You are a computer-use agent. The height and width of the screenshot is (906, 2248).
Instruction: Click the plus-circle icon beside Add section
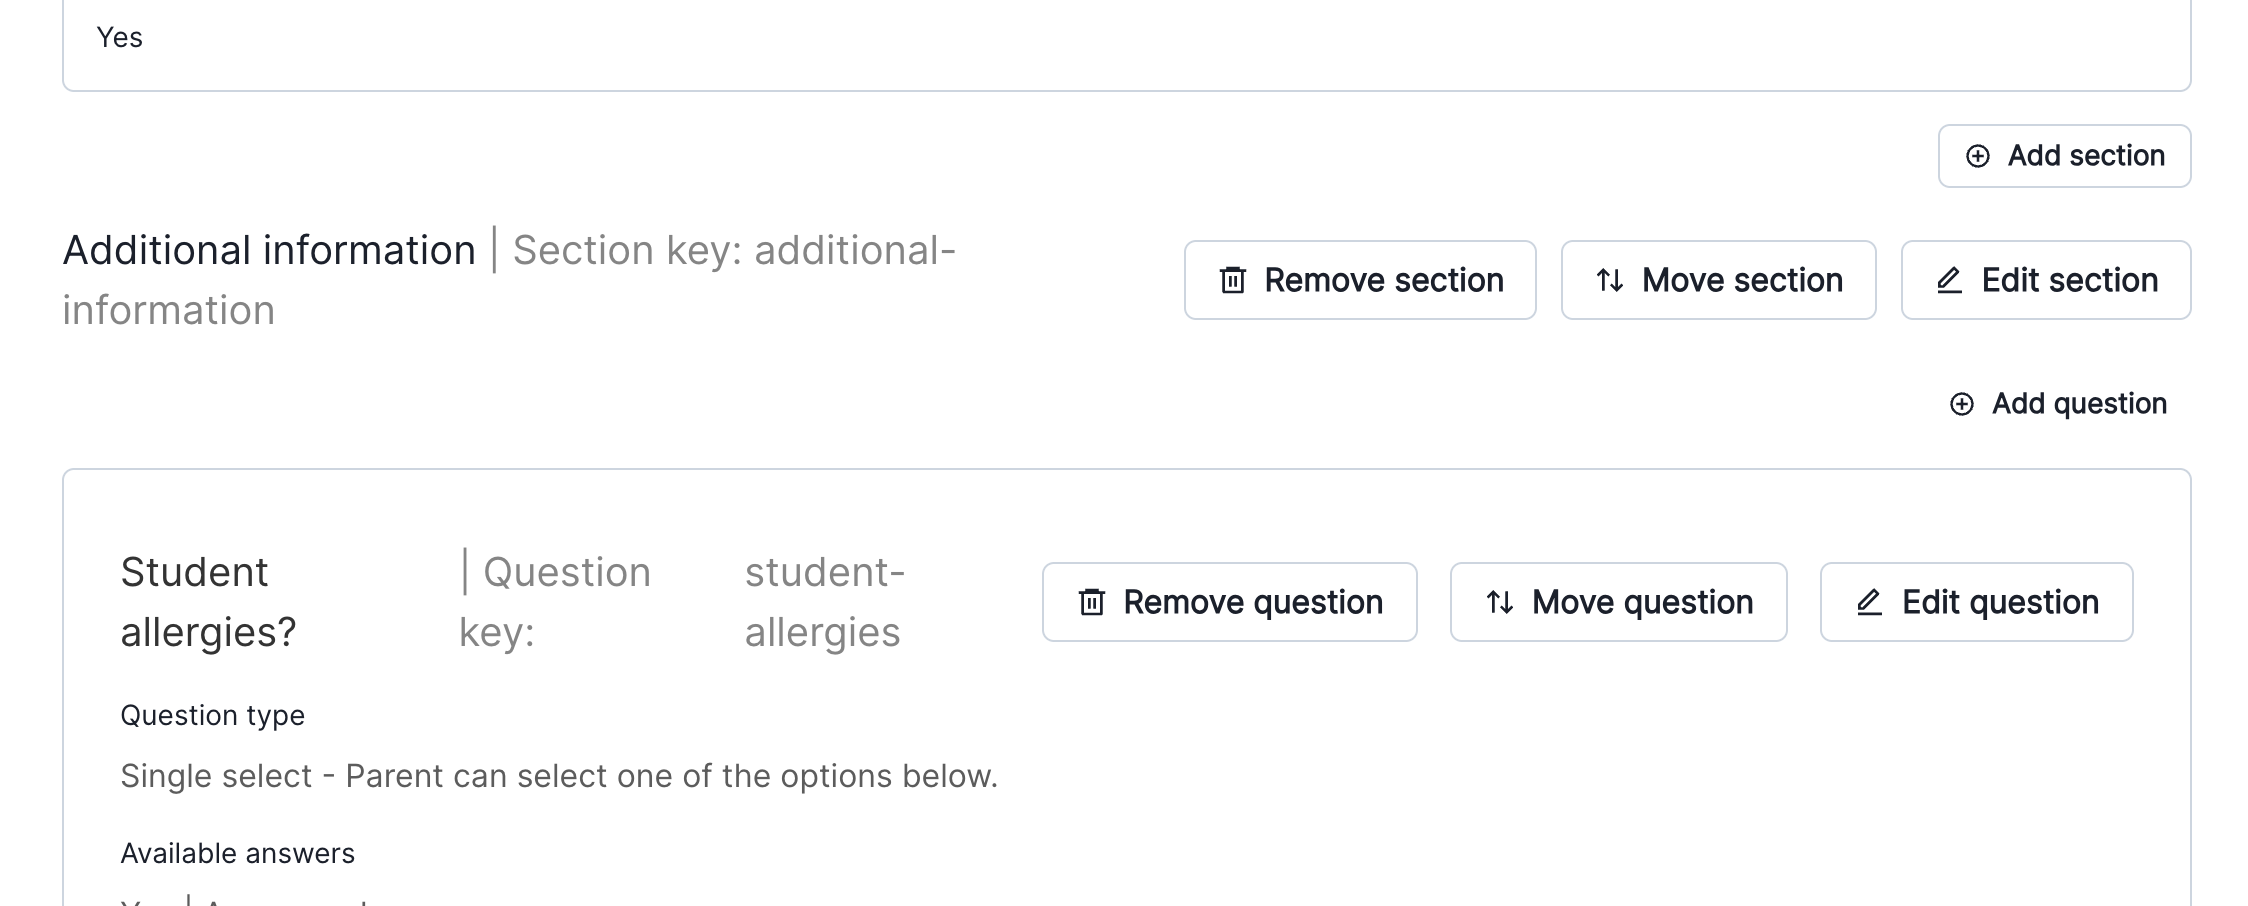pos(1978,156)
